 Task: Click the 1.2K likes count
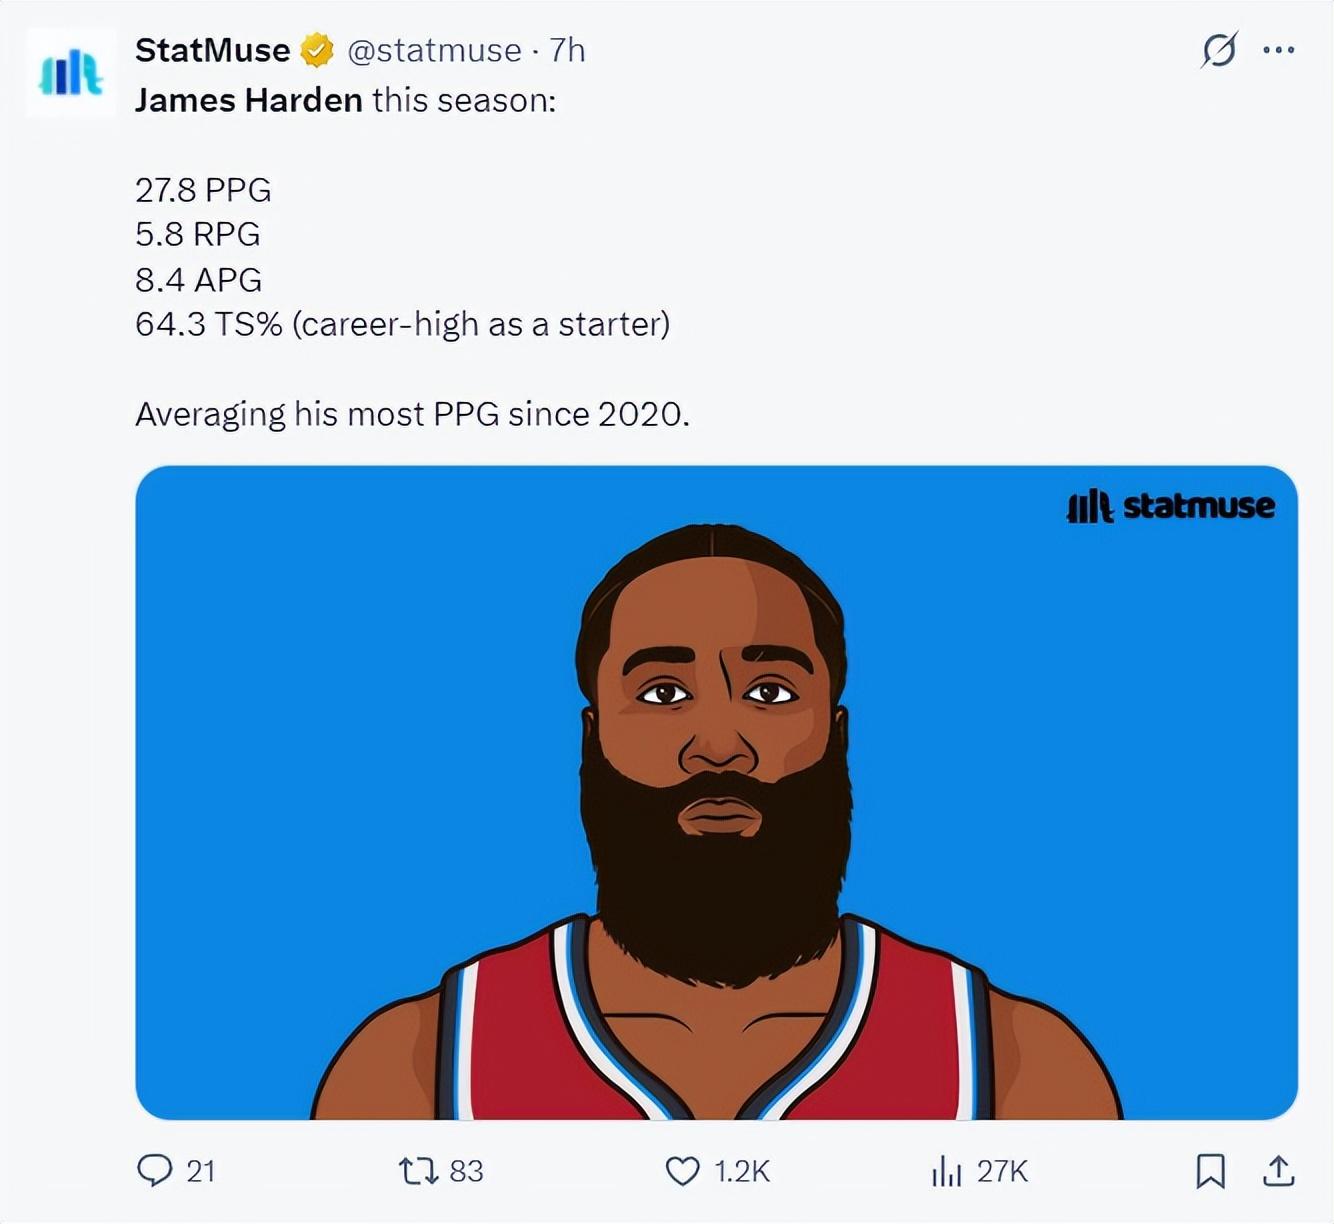742,1171
